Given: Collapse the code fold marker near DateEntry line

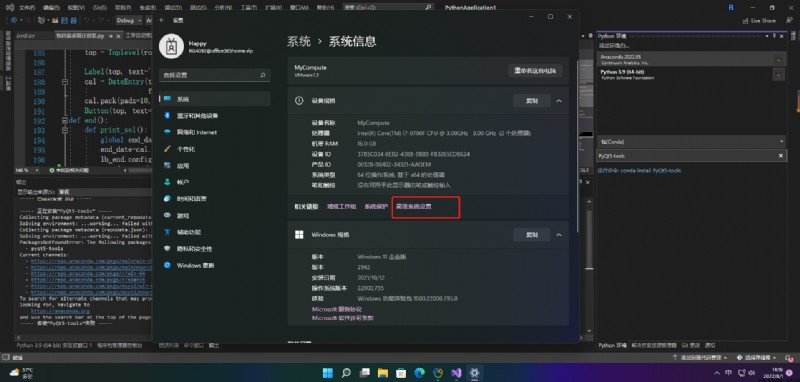Looking at the screenshot, I should pyautogui.click(x=65, y=82).
